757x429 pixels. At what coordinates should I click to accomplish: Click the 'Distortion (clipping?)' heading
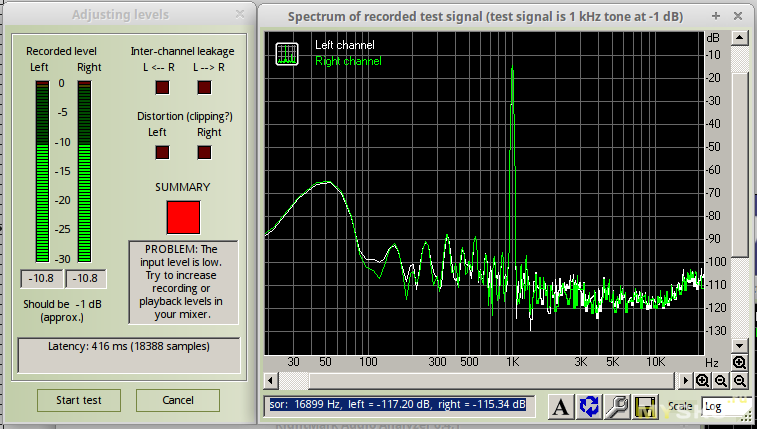pyautogui.click(x=185, y=116)
